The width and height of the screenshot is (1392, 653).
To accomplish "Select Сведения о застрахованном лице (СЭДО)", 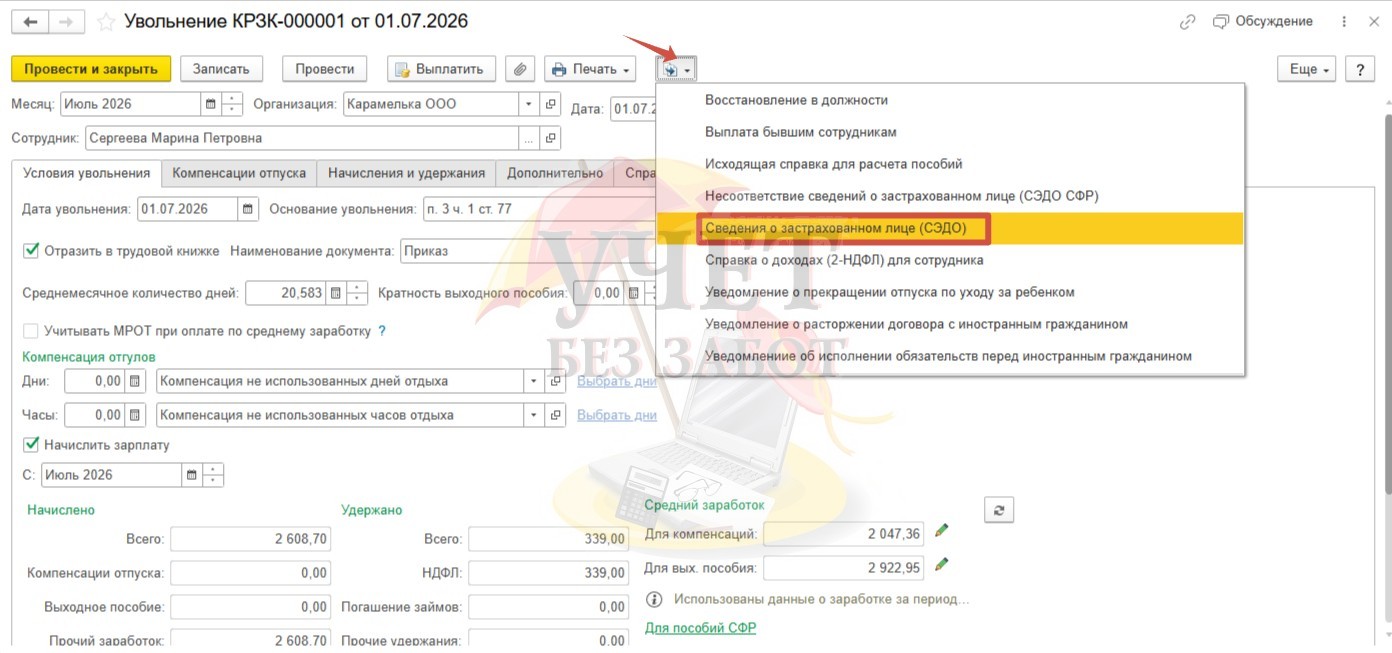I will tap(835, 228).
